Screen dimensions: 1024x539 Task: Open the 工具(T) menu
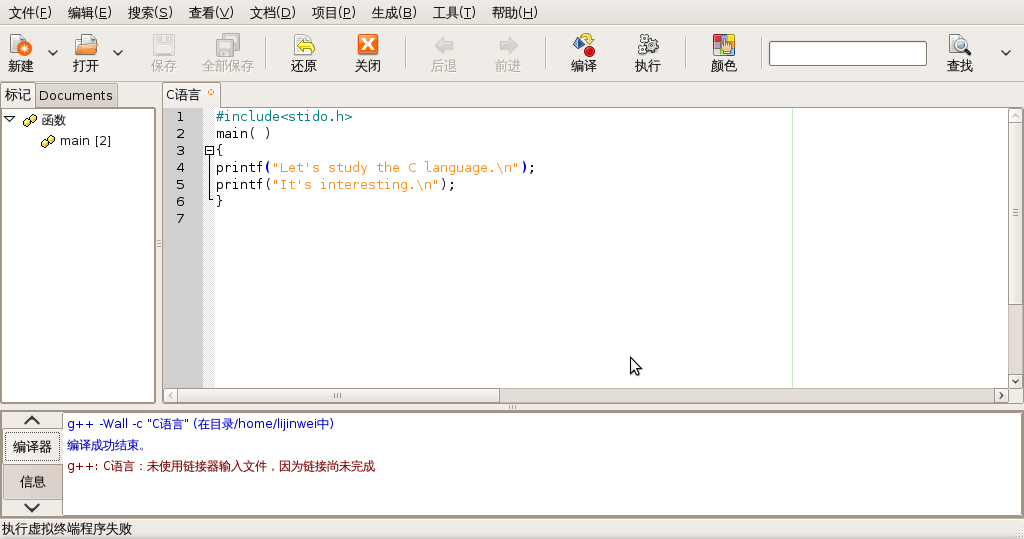click(454, 12)
